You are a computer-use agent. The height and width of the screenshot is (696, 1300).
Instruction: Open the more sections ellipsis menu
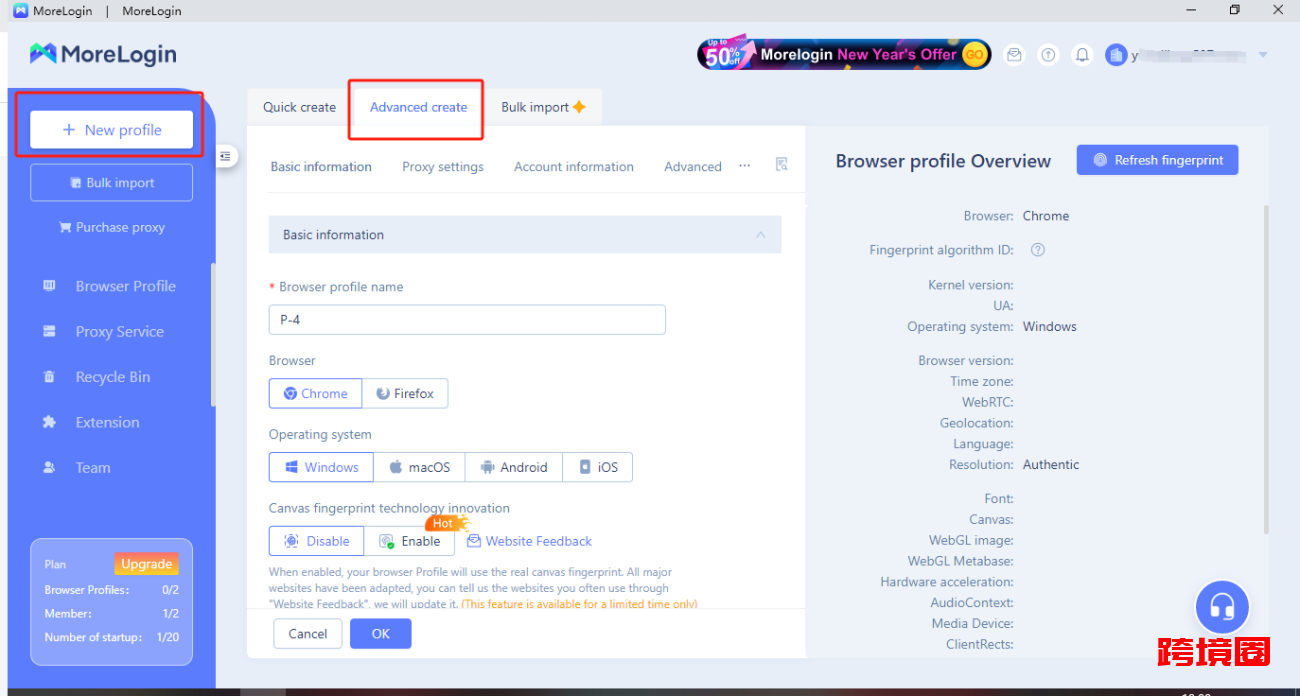[x=745, y=166]
